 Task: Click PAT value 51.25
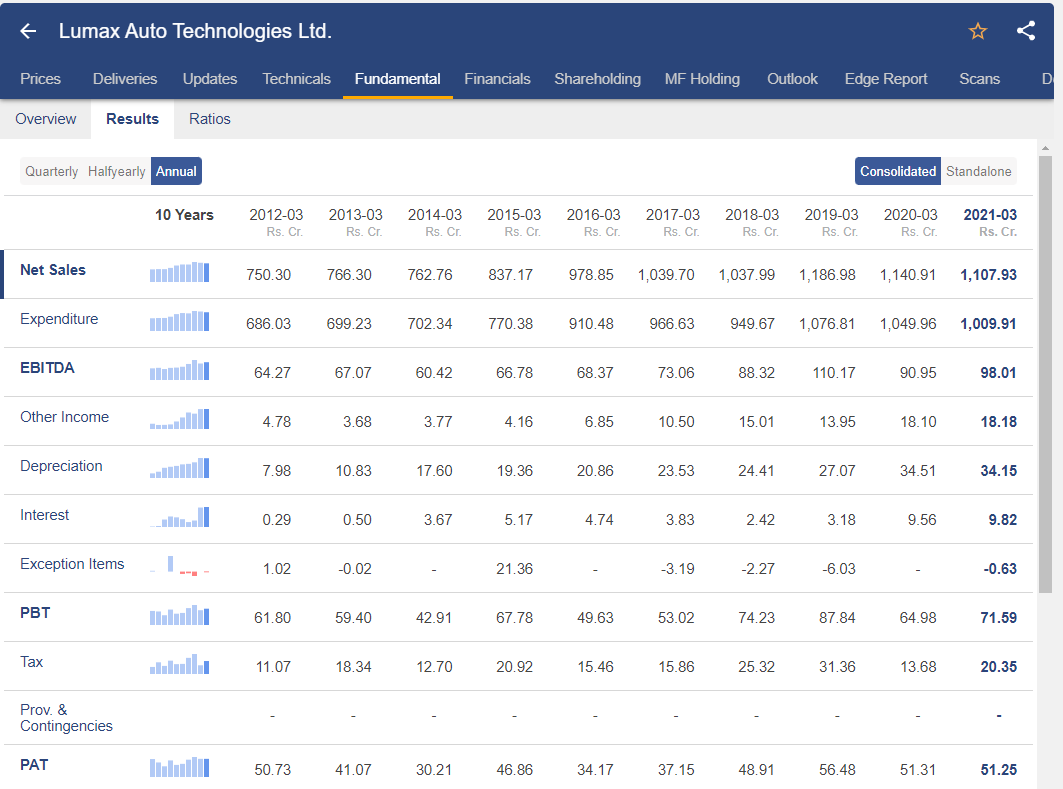tap(999, 769)
